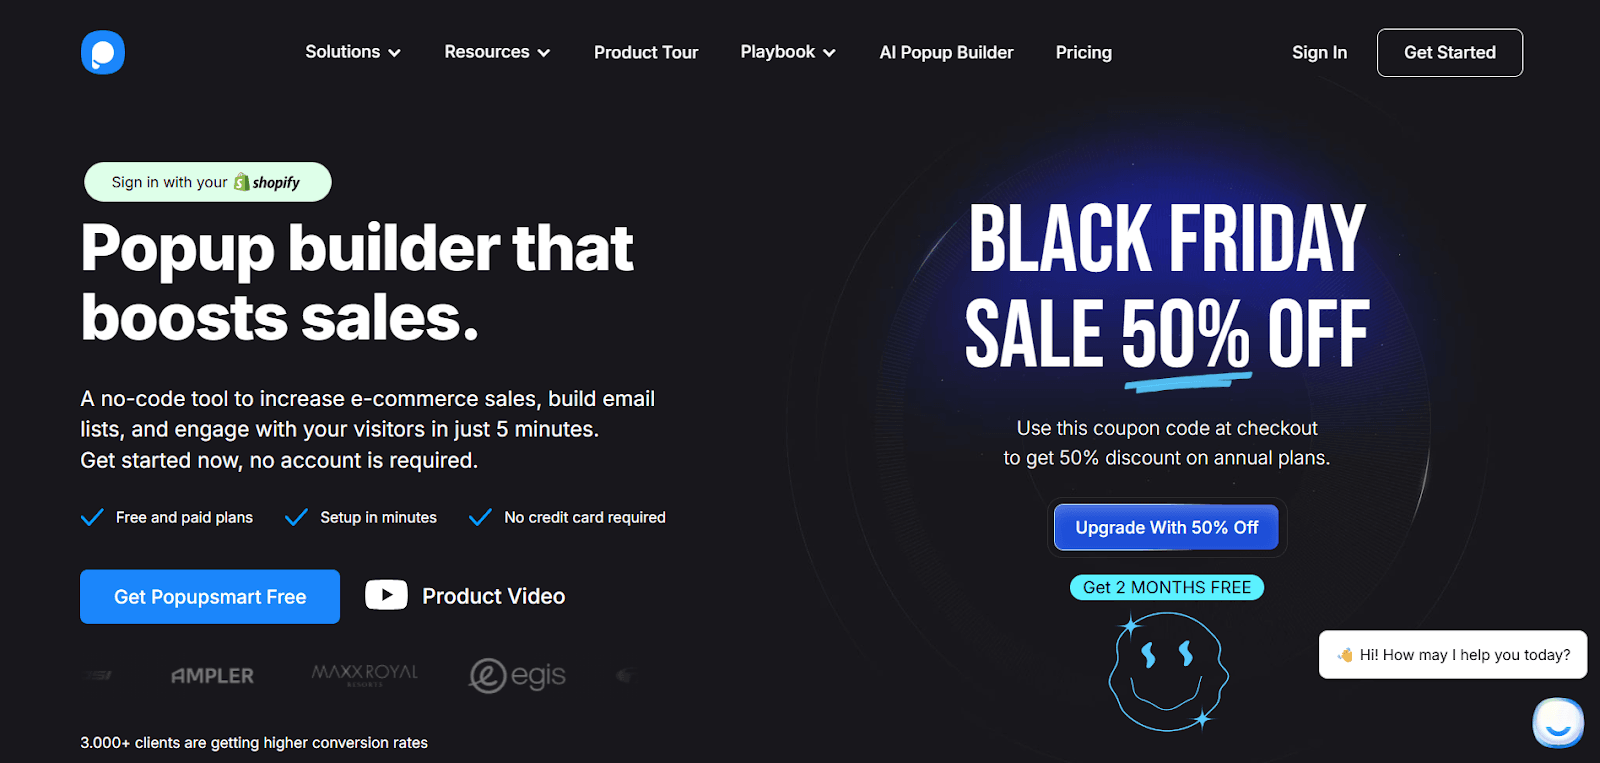Click the AMPLER client logo

pyautogui.click(x=212, y=676)
